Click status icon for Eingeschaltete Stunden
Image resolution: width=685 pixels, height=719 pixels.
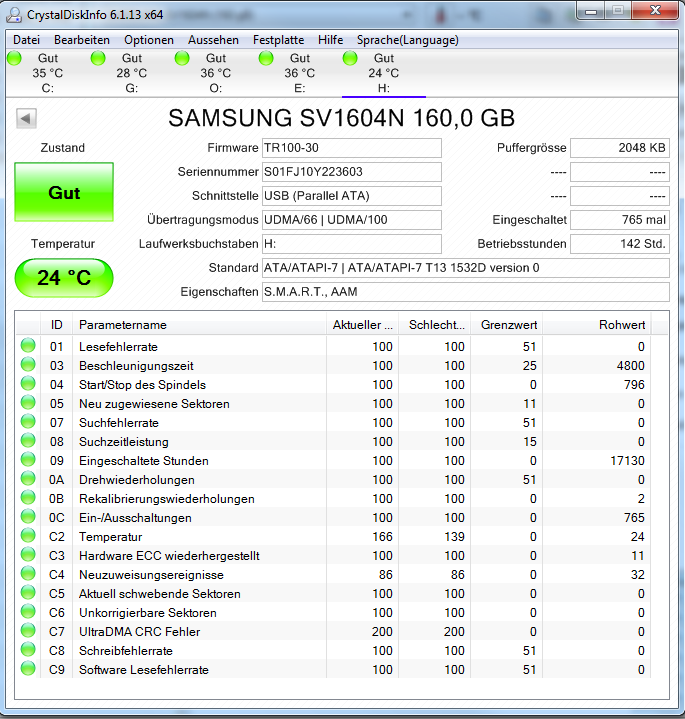(28, 459)
